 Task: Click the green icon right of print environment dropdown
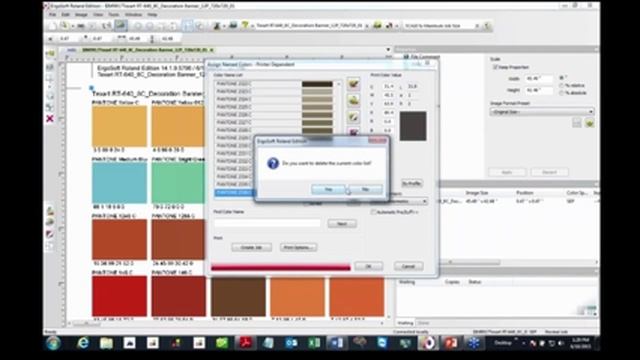click(x=378, y=26)
